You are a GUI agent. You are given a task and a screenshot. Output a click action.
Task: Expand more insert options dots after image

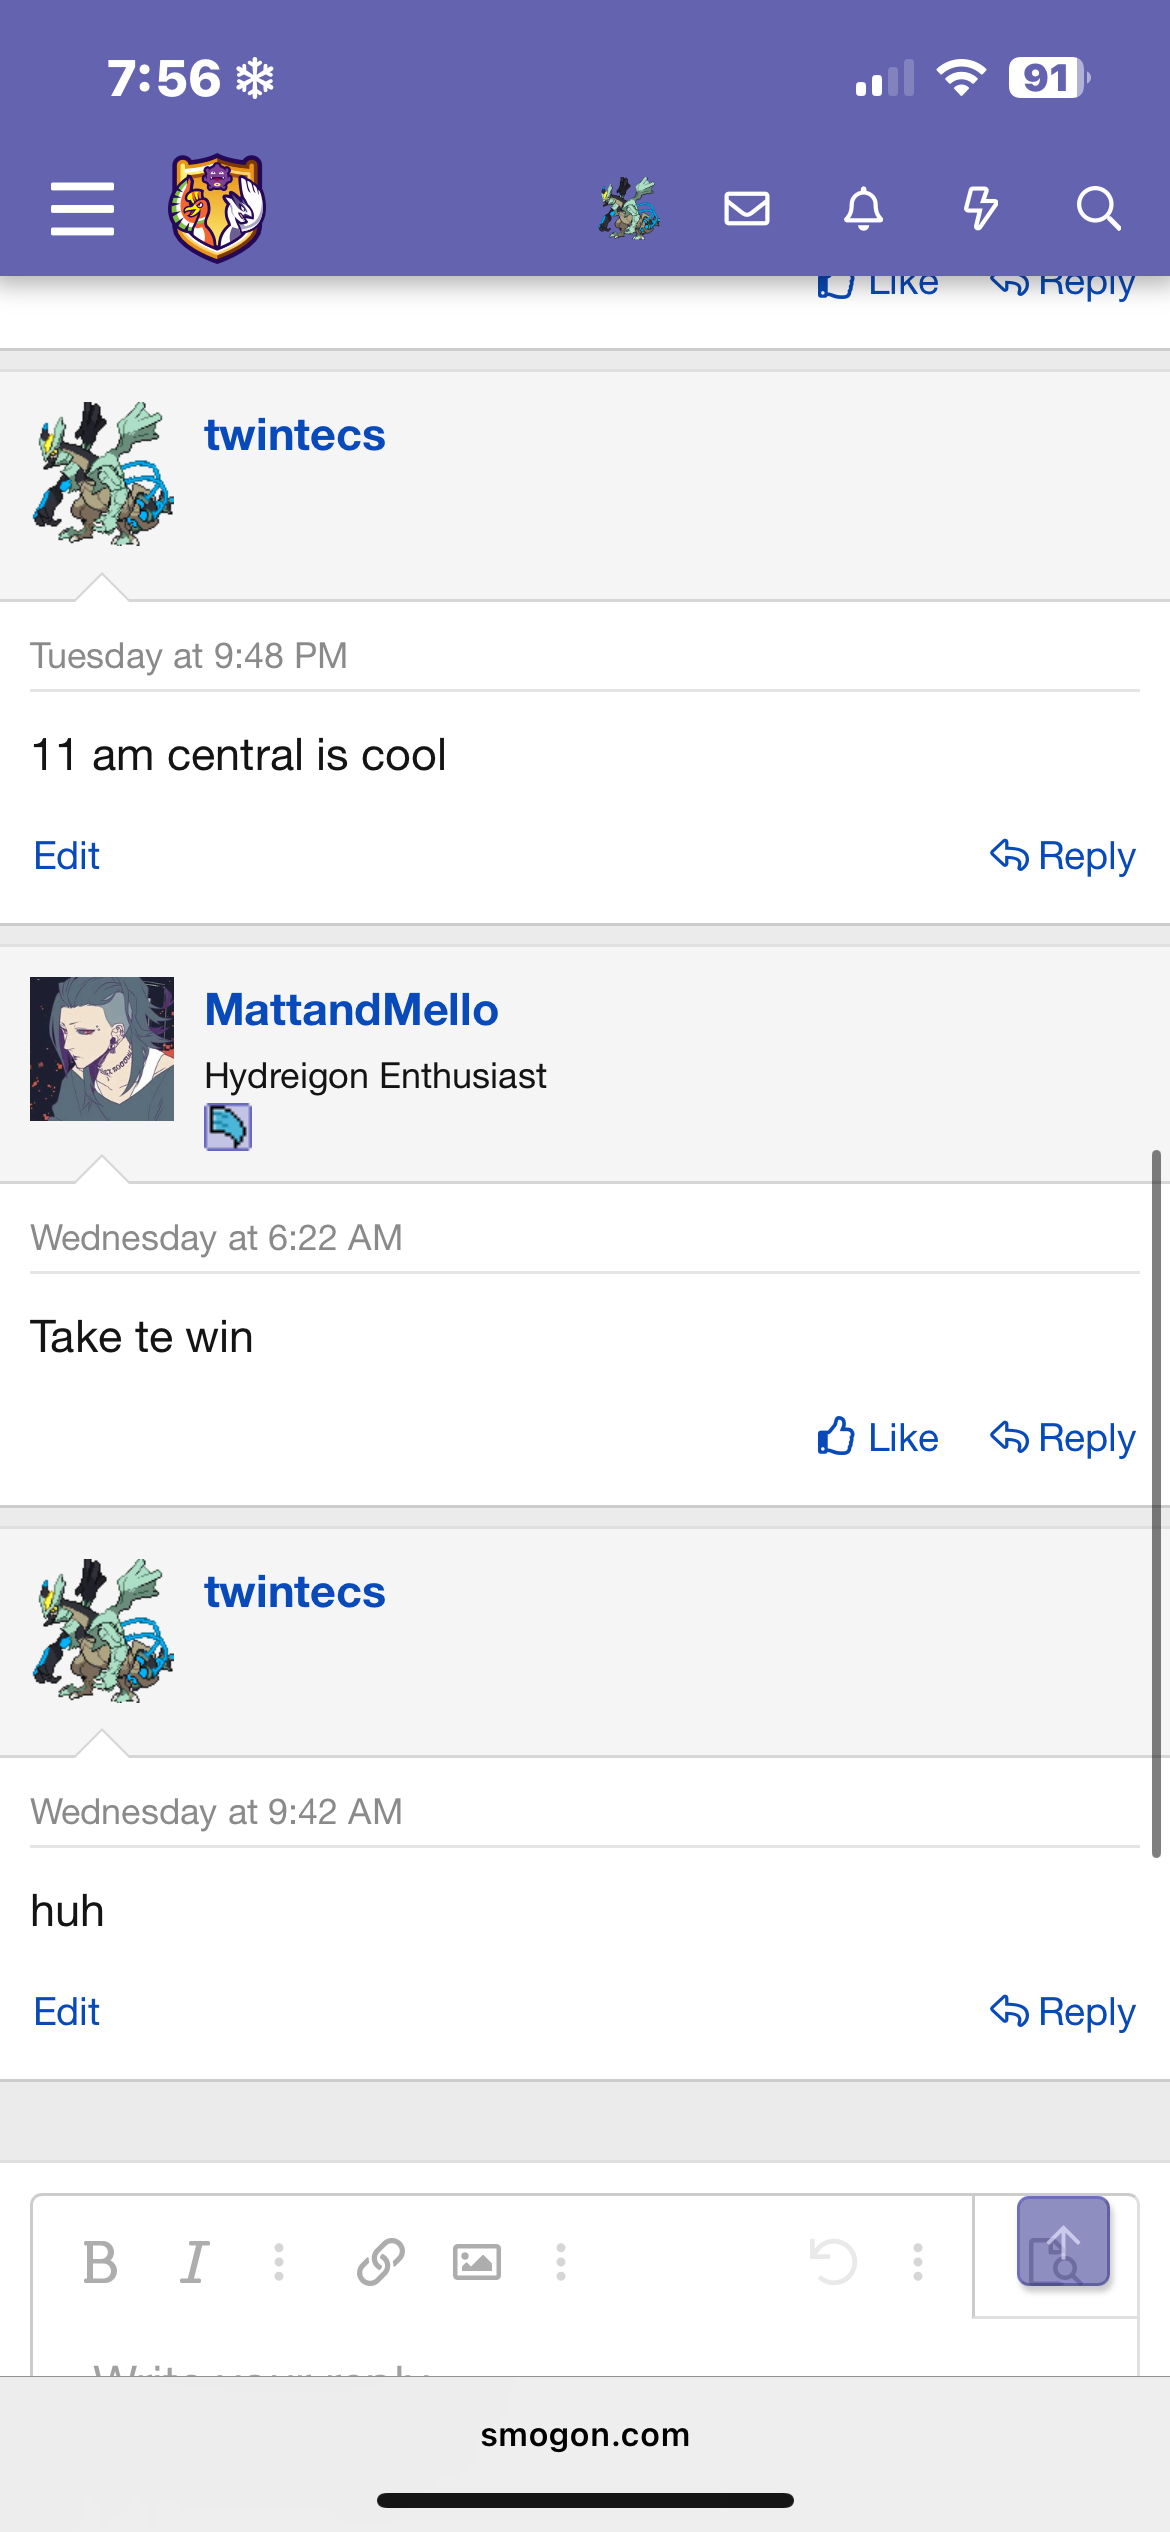(561, 2262)
